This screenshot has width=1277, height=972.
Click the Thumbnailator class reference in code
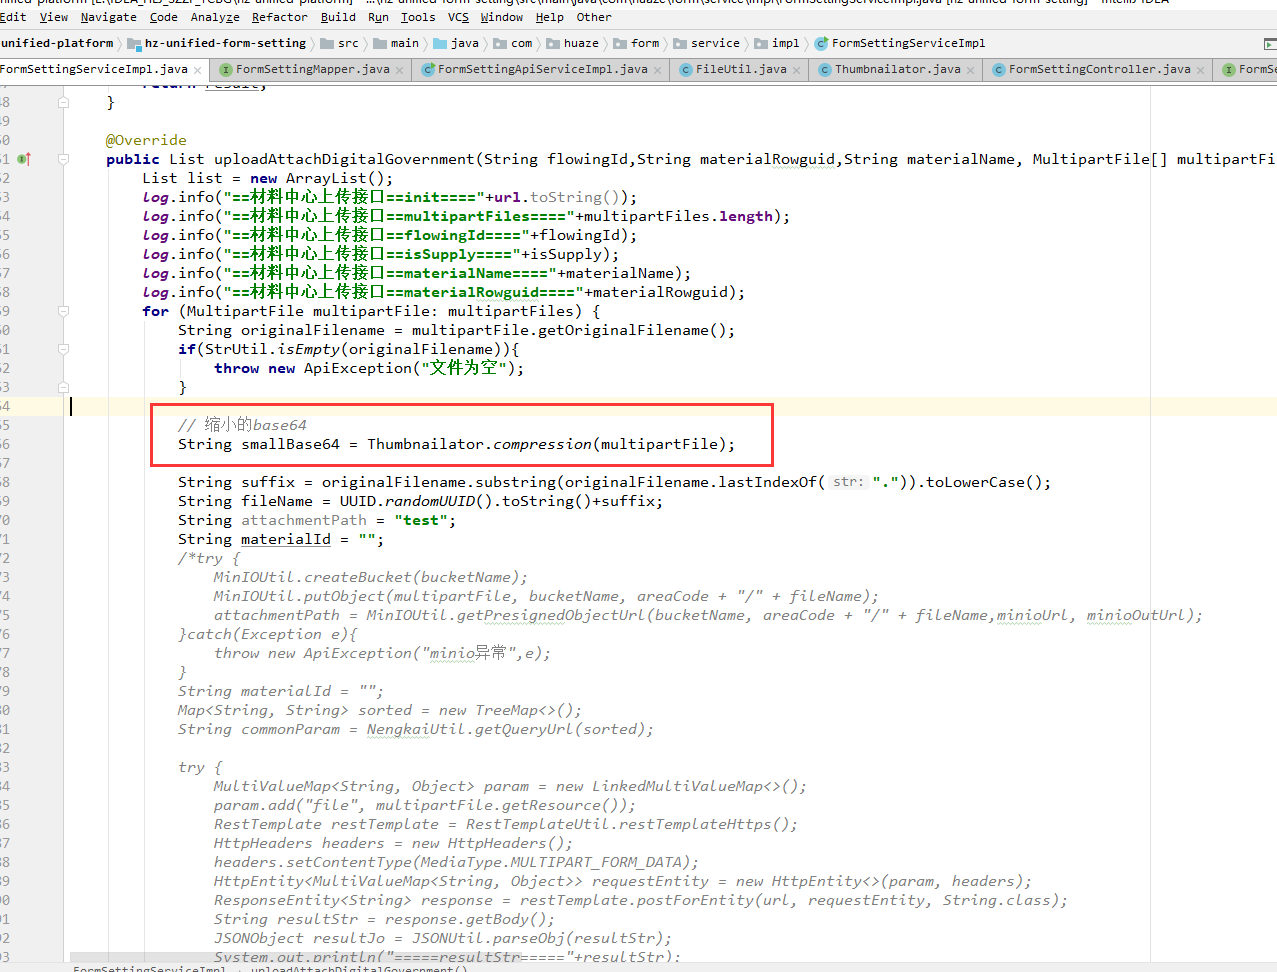click(426, 444)
